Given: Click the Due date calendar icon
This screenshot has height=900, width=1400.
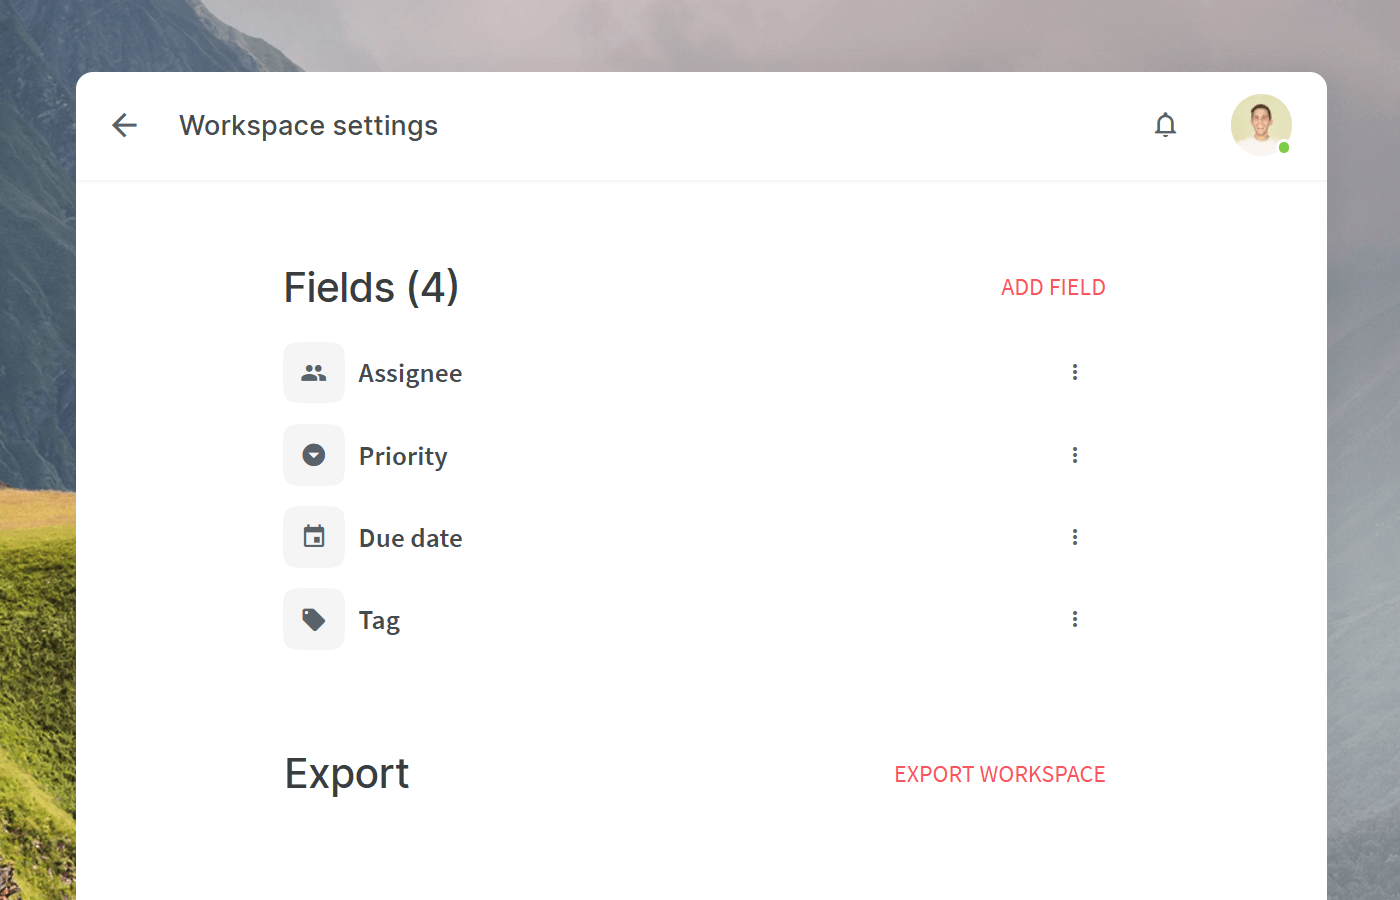Looking at the screenshot, I should point(314,537).
